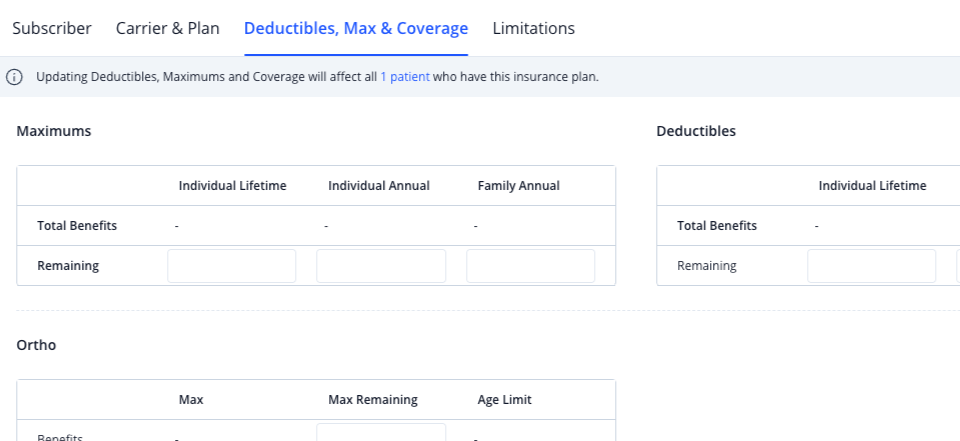Click Individual Lifetime header in Maximums table

(x=233, y=186)
